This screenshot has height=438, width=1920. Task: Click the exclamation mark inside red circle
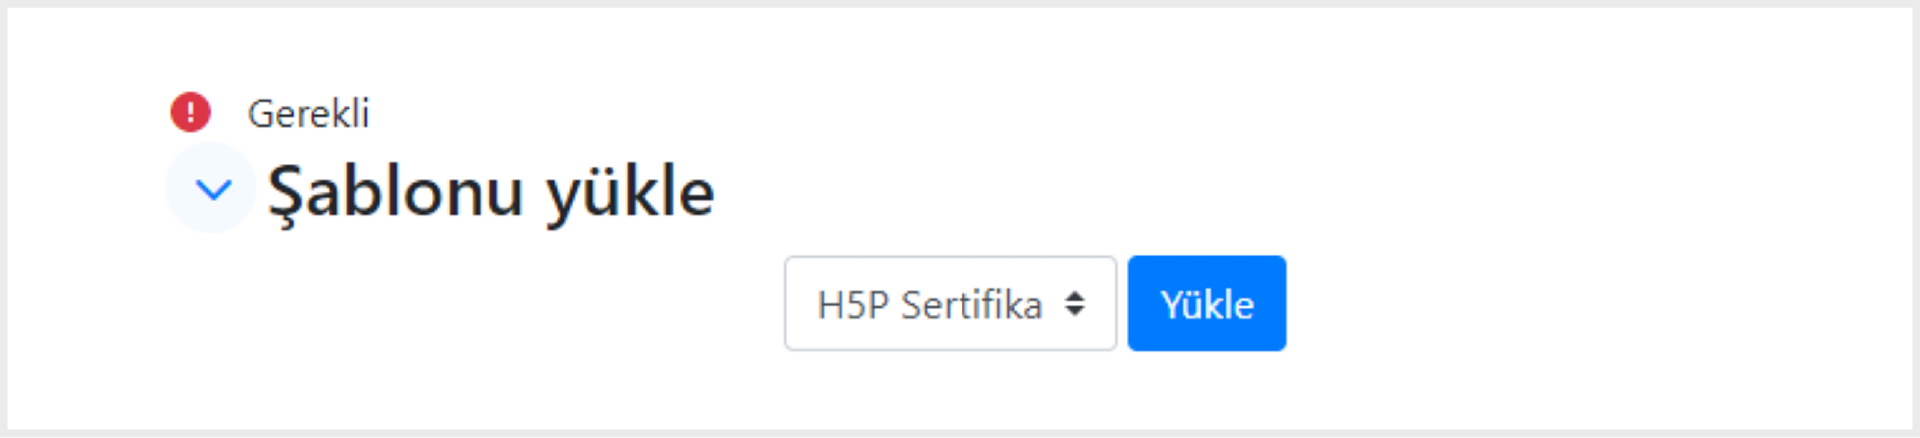(x=190, y=112)
